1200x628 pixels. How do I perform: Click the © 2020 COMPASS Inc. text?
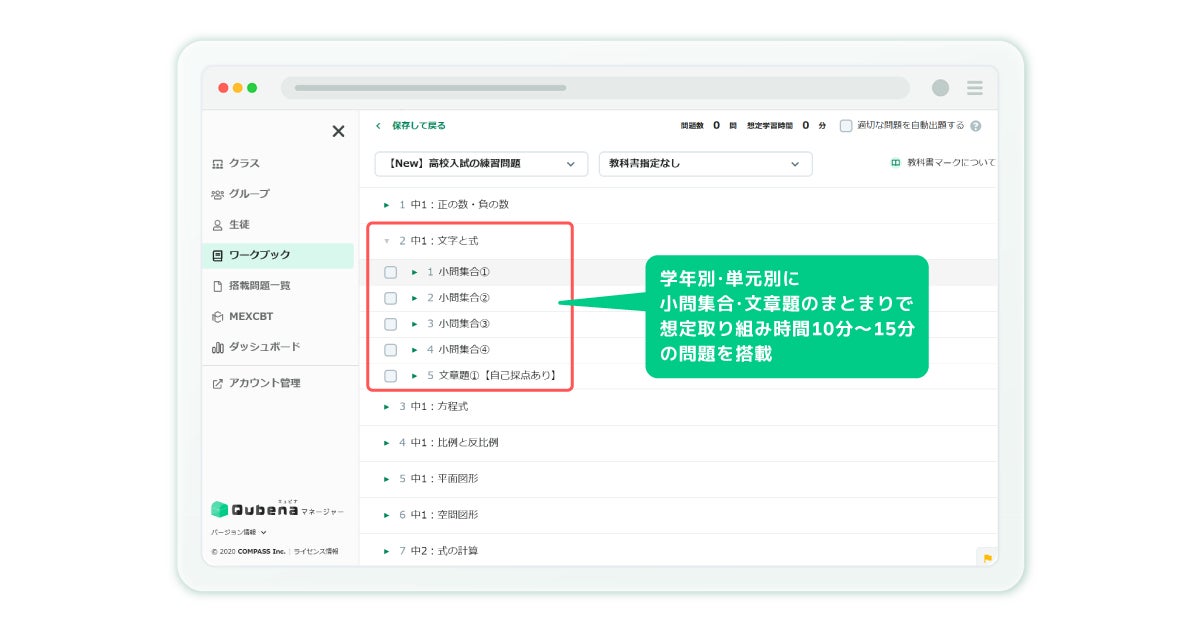248,551
